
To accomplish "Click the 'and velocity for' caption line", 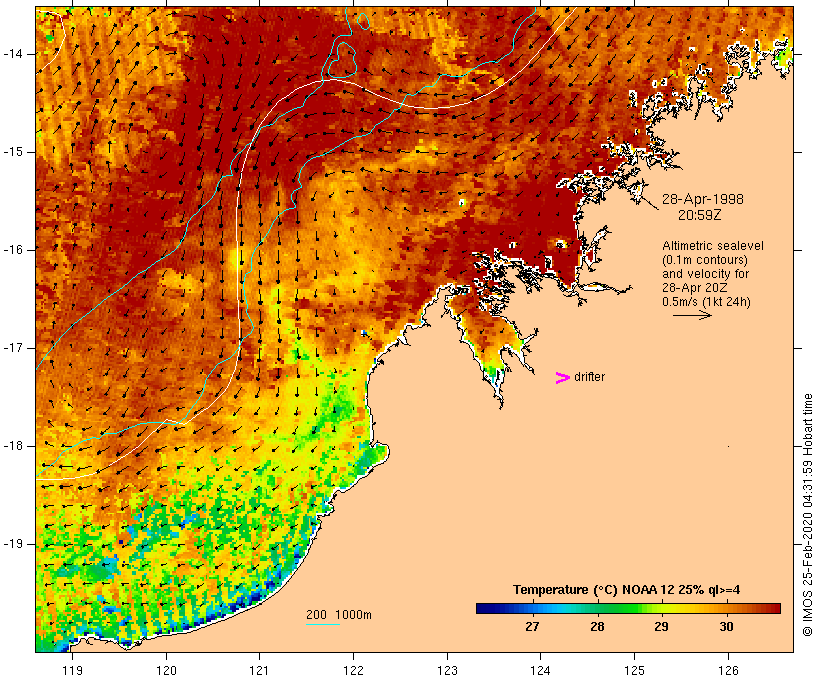I will [x=705, y=274].
